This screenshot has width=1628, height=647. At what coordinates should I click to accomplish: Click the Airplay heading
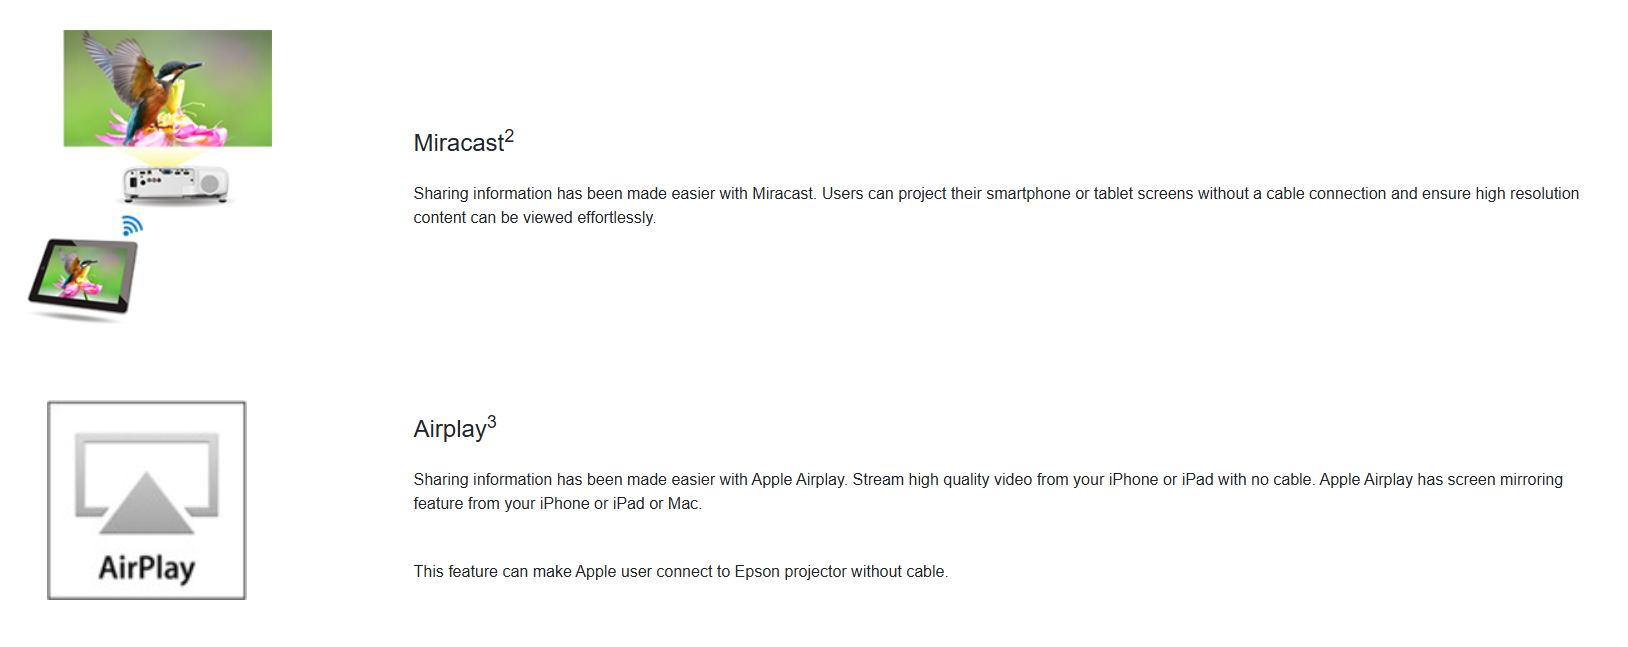pyautogui.click(x=449, y=429)
